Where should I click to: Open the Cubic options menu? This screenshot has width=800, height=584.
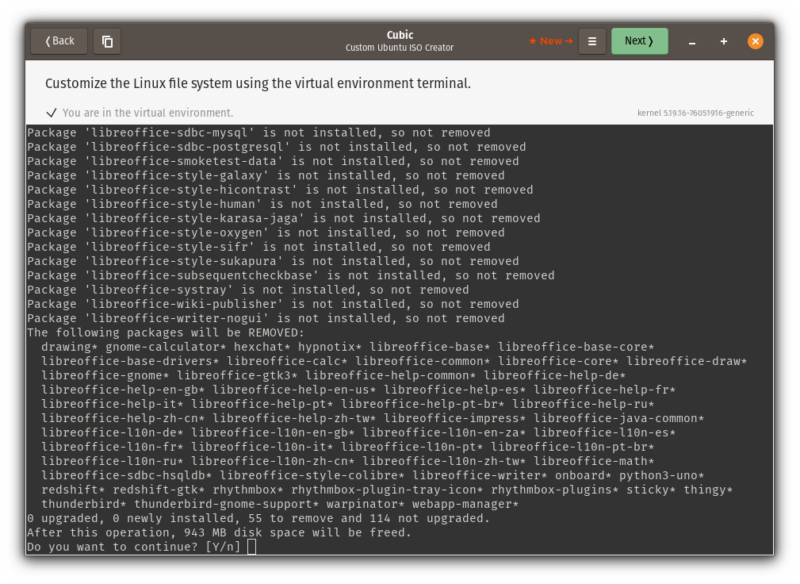(592, 41)
